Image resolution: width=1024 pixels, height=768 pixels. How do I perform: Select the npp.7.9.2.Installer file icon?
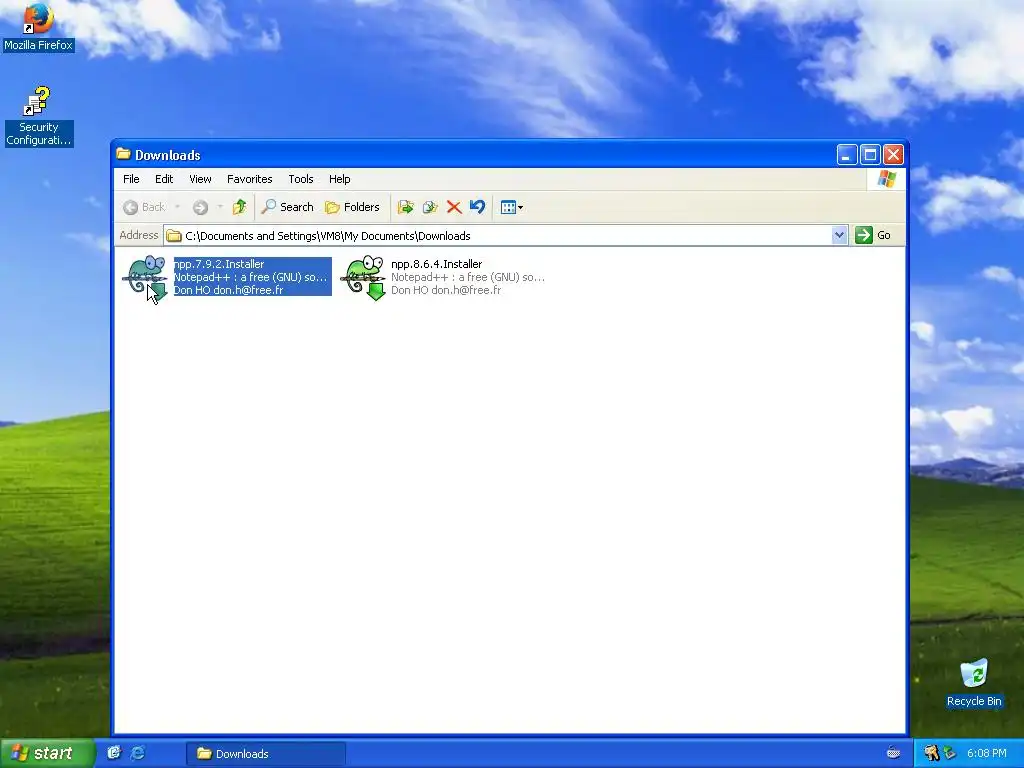tap(145, 278)
